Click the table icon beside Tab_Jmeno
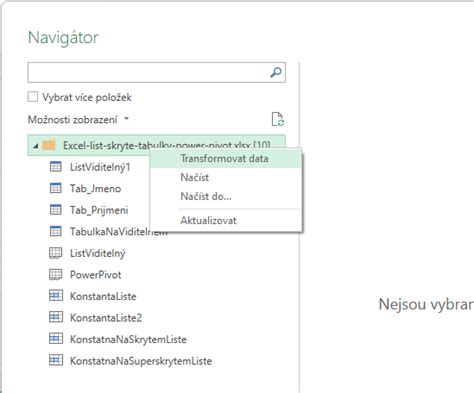Viewport: 474px width, 393px height. [x=55, y=188]
